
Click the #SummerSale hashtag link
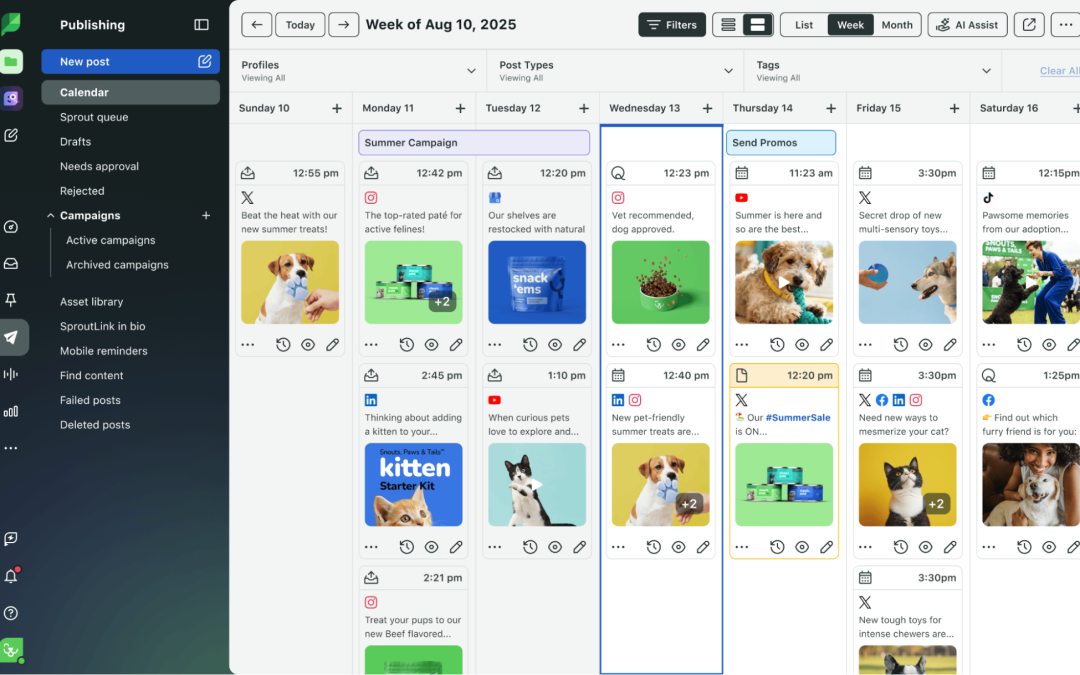tap(798, 417)
